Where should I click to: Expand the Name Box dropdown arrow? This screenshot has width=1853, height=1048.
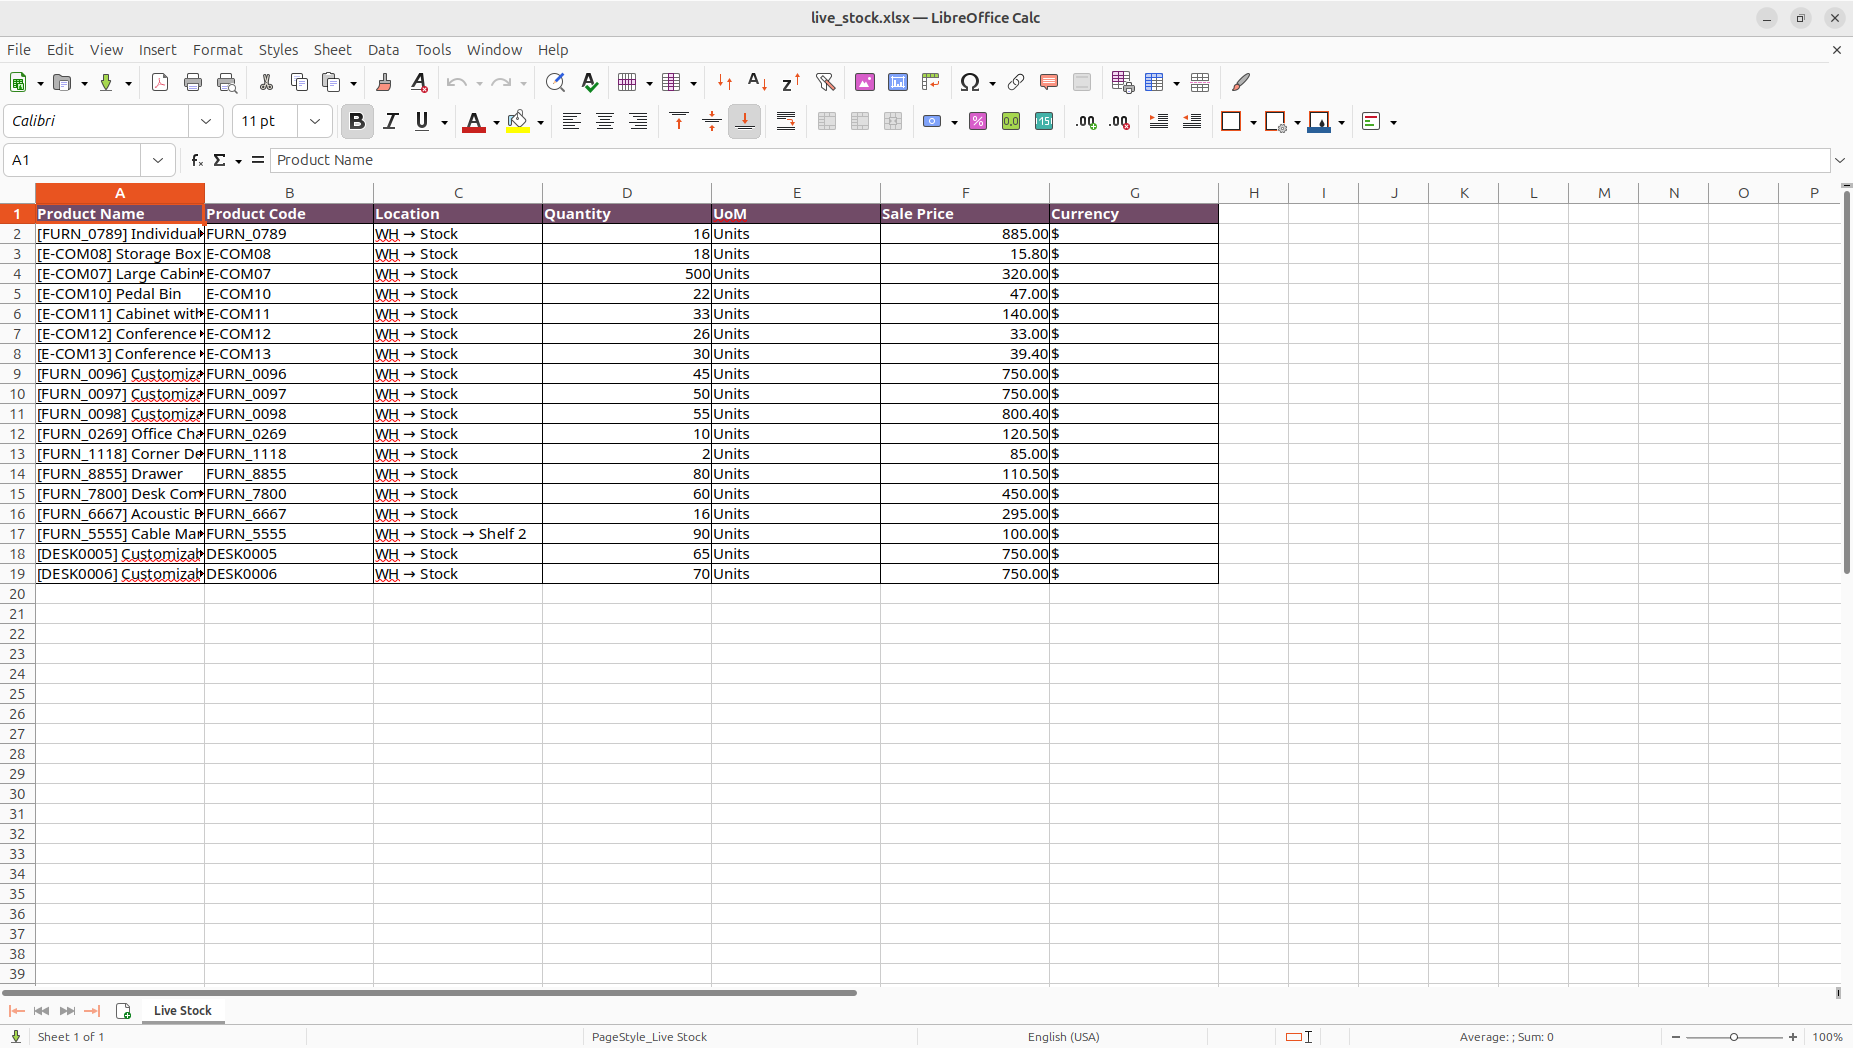pyautogui.click(x=158, y=160)
